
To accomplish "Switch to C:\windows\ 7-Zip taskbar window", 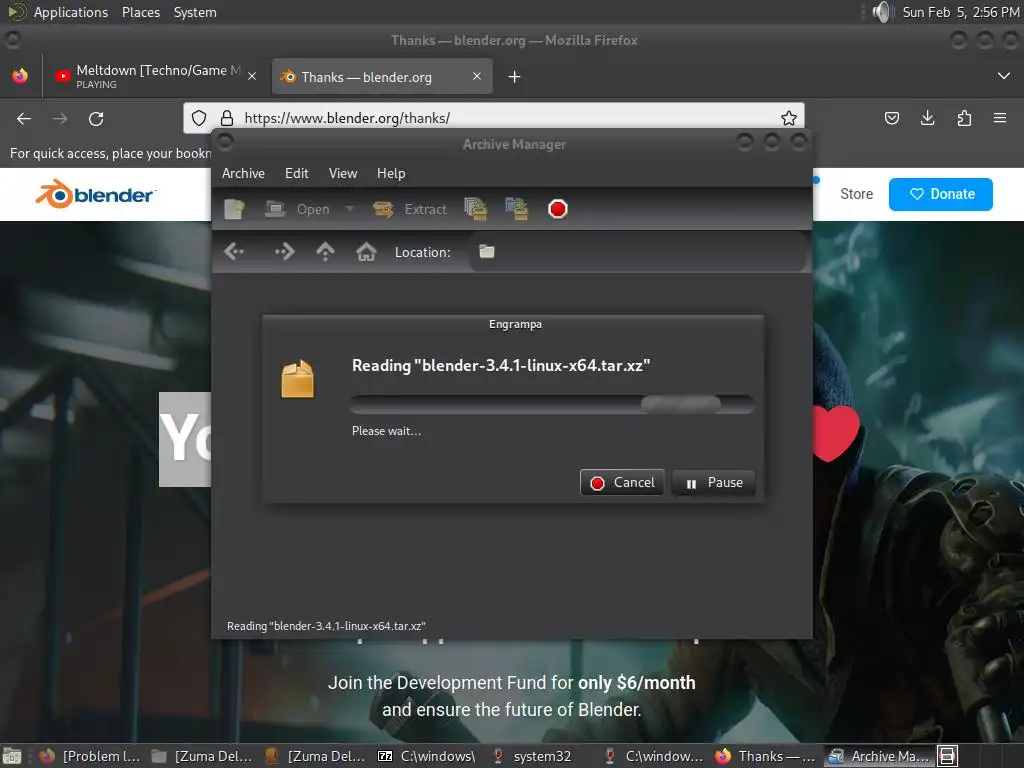I will (x=426, y=756).
